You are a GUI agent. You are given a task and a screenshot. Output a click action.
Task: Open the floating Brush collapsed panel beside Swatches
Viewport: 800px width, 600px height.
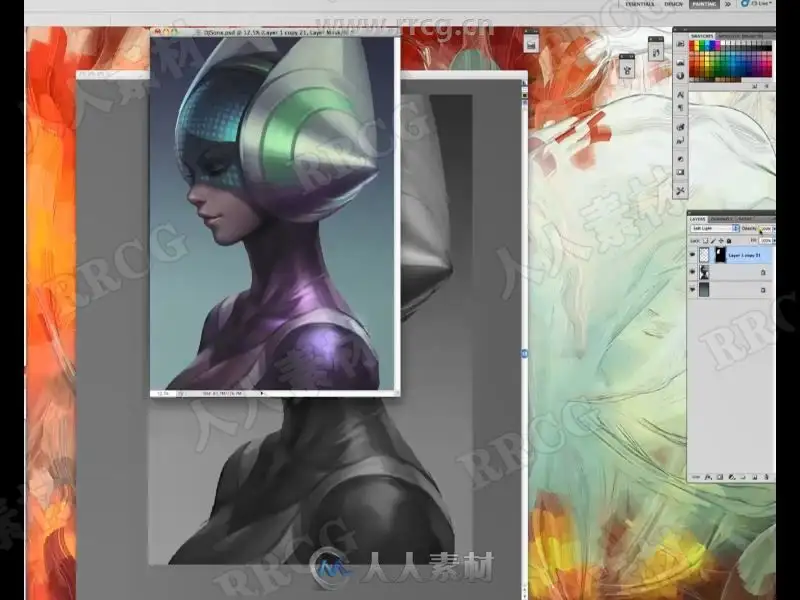coord(656,53)
